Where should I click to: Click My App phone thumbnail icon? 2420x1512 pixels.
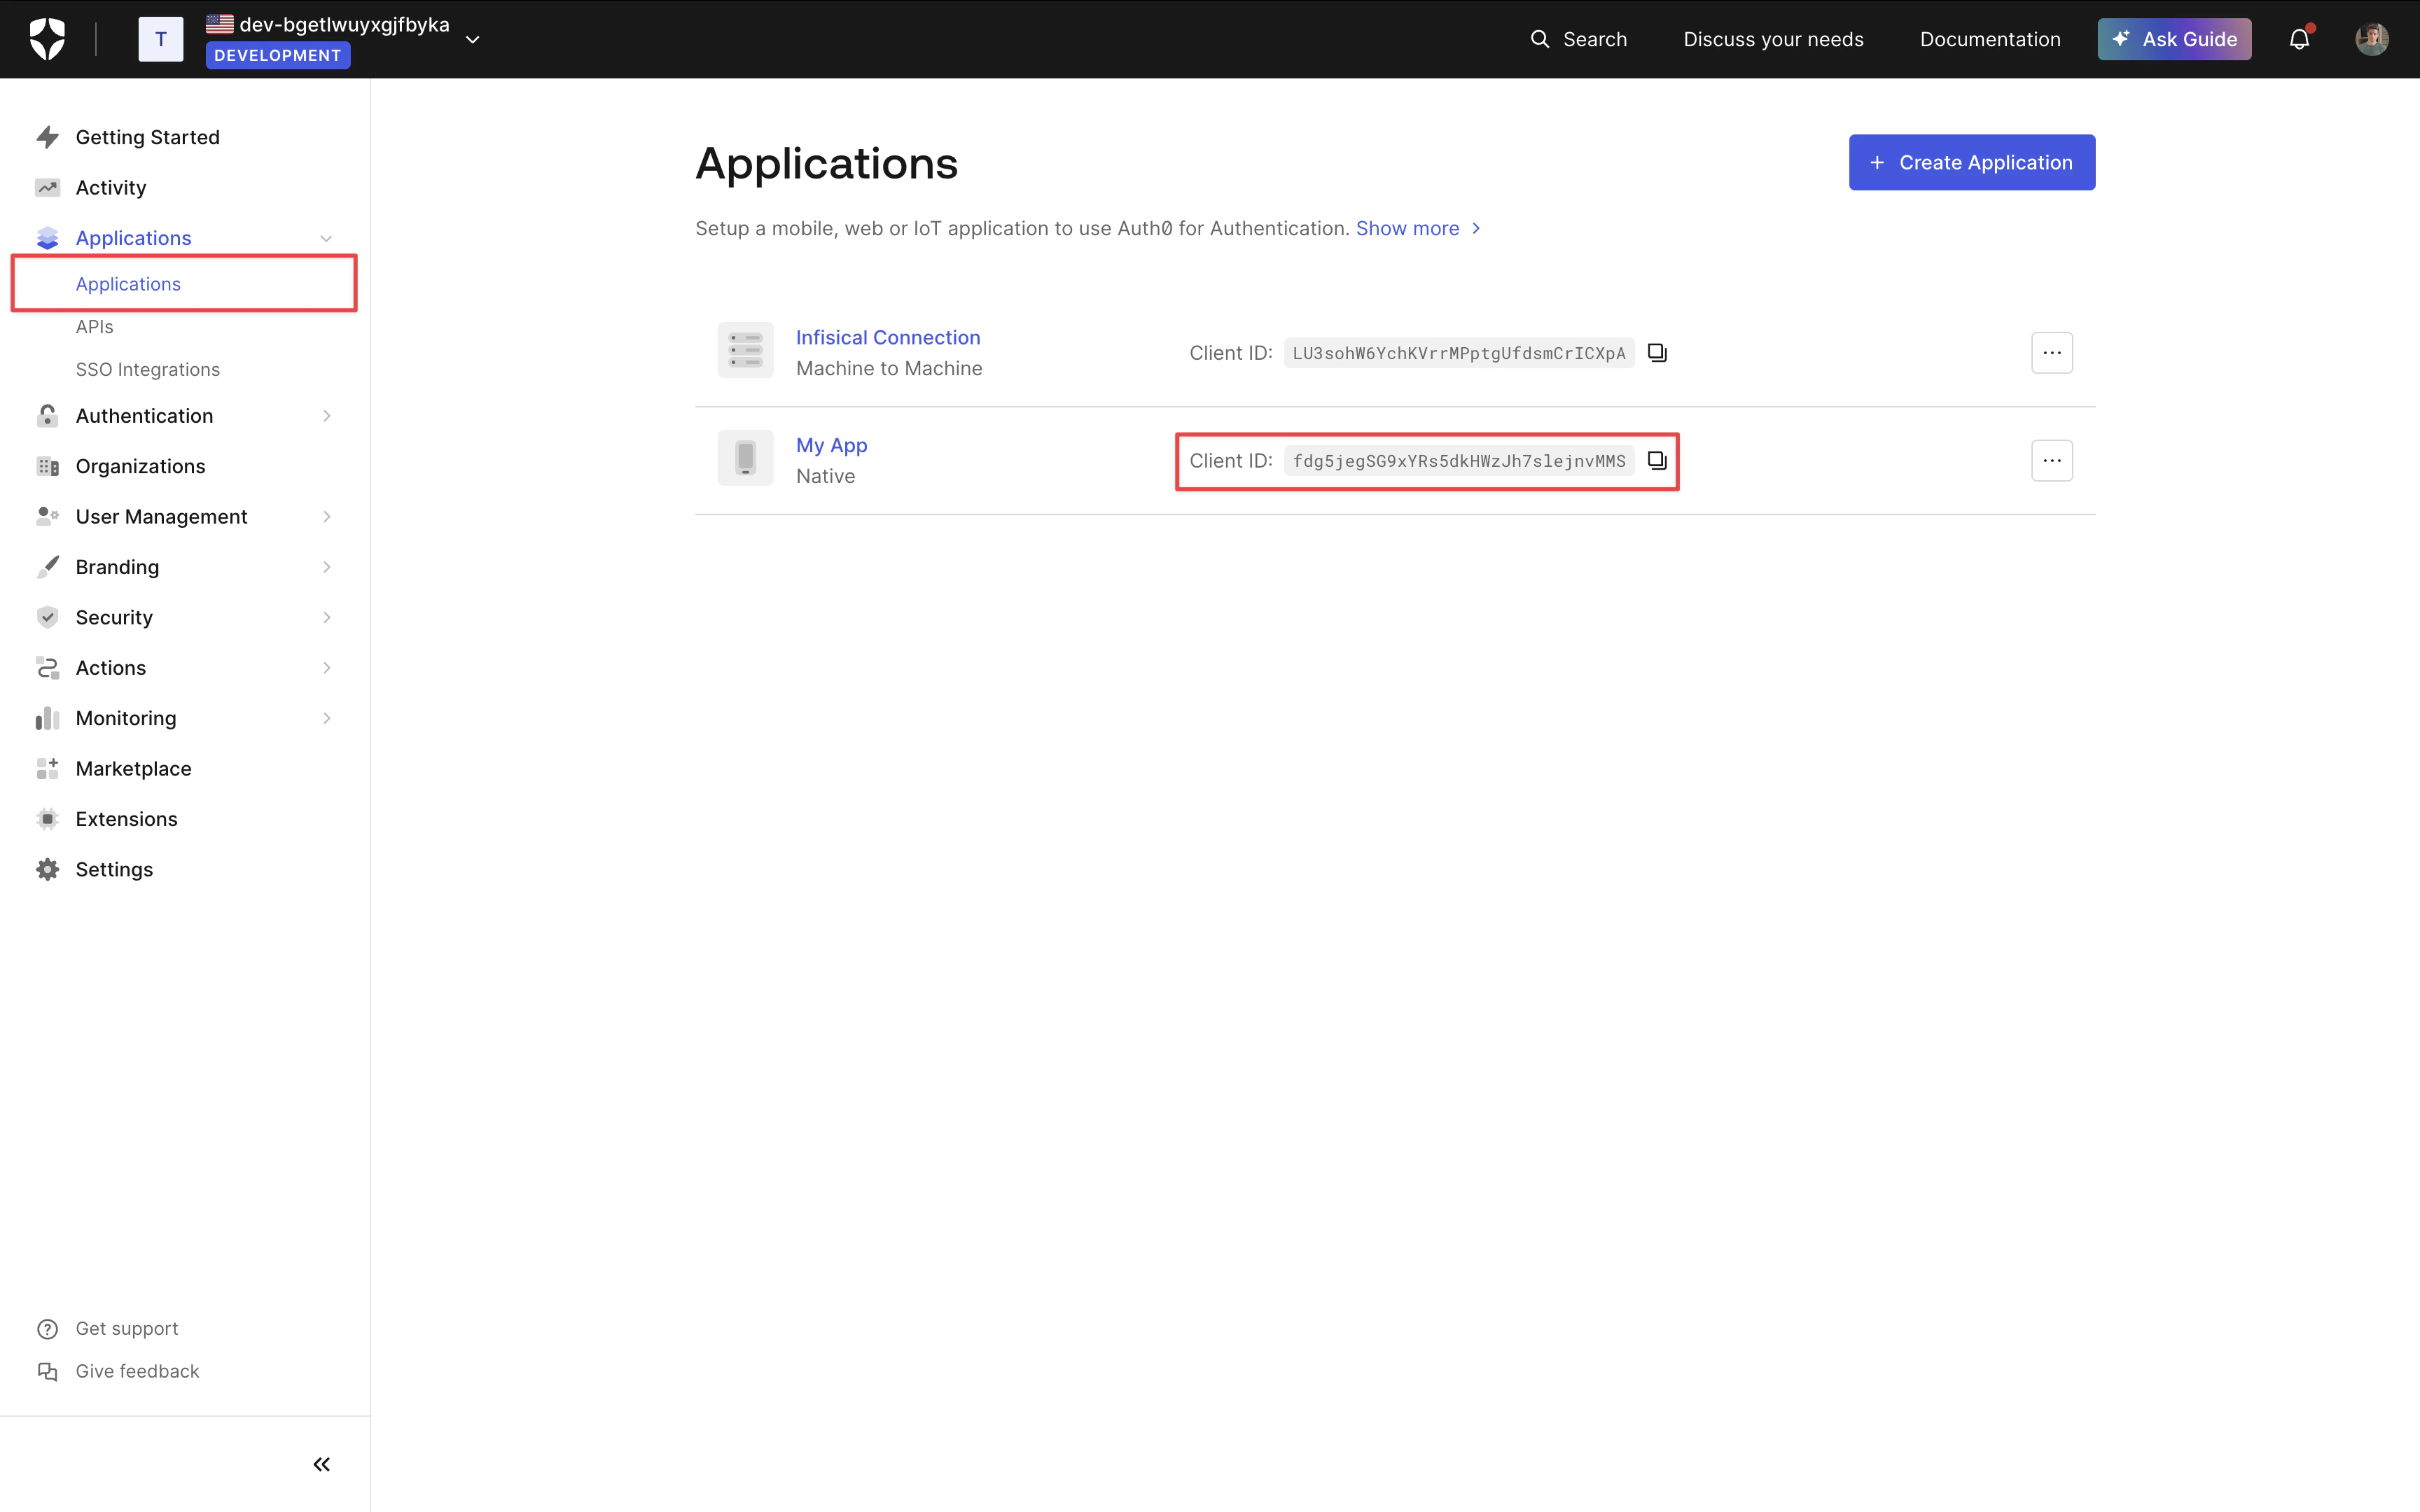(x=745, y=458)
